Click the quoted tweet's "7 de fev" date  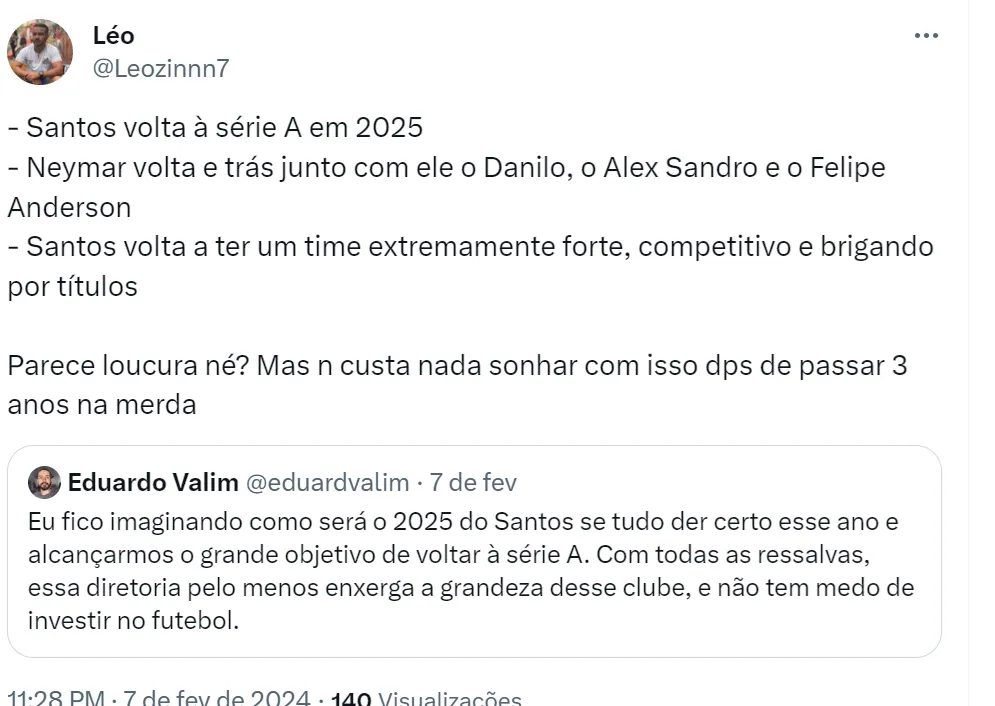pyautogui.click(x=473, y=483)
